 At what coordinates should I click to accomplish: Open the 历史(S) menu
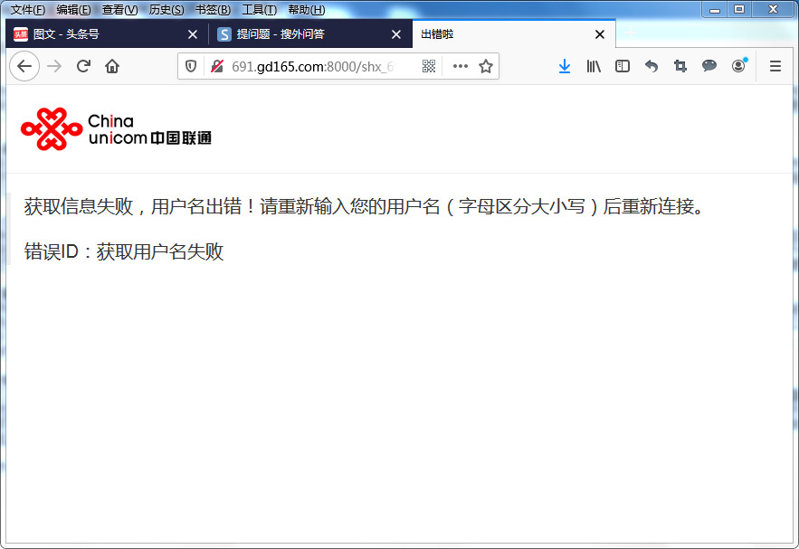(166, 9)
